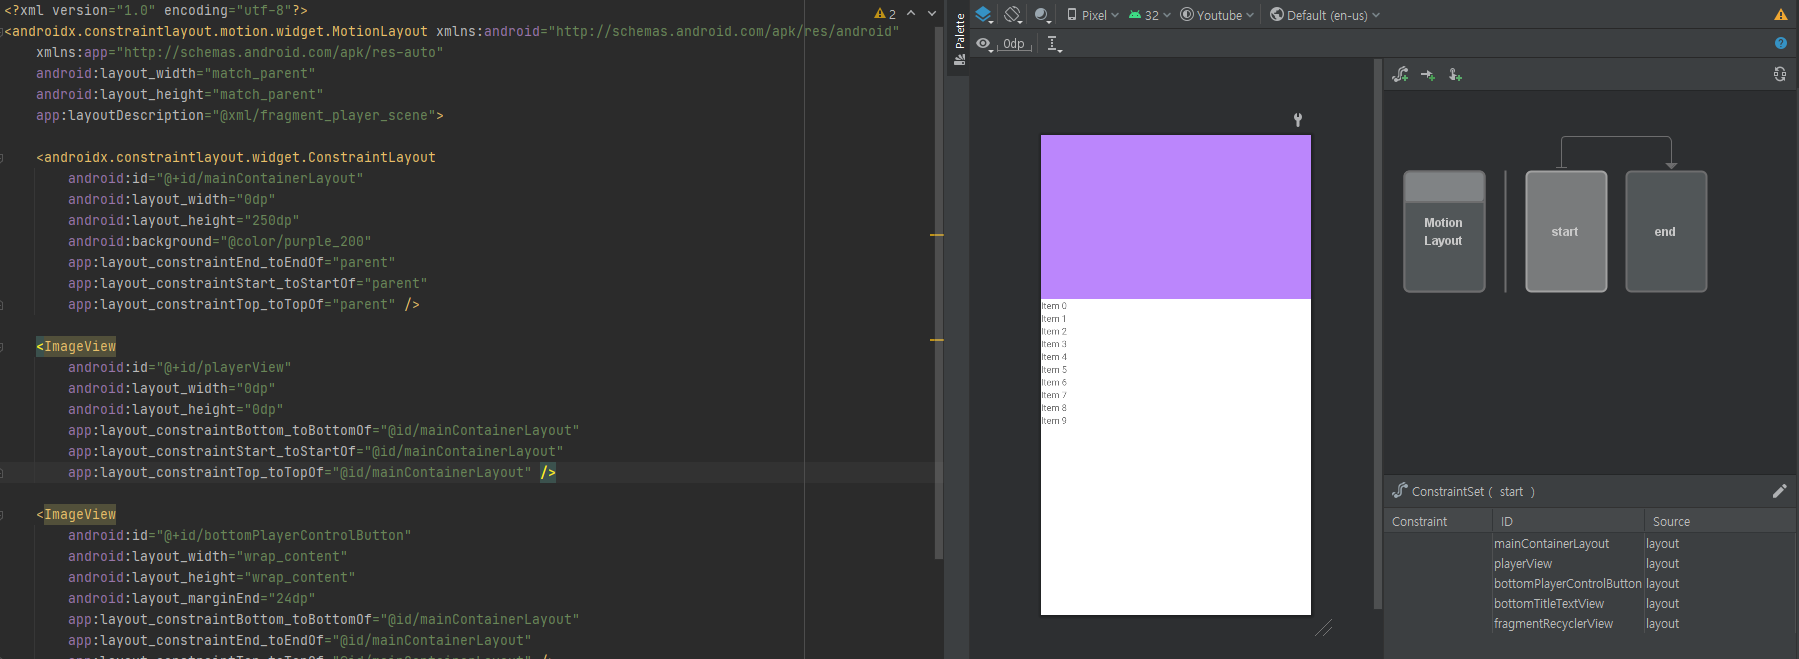Screen dimensions: 1799x659
Task: Click the create ConstraintSet icon
Action: 1401,75
